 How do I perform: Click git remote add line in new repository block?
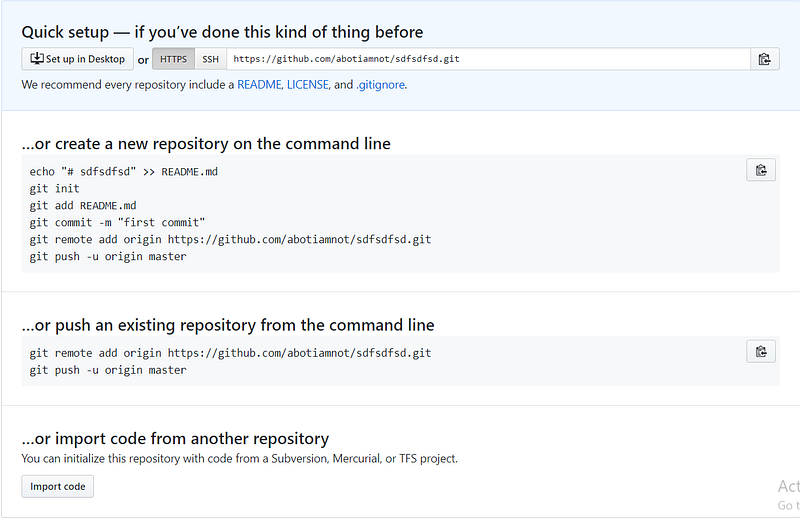pos(230,239)
